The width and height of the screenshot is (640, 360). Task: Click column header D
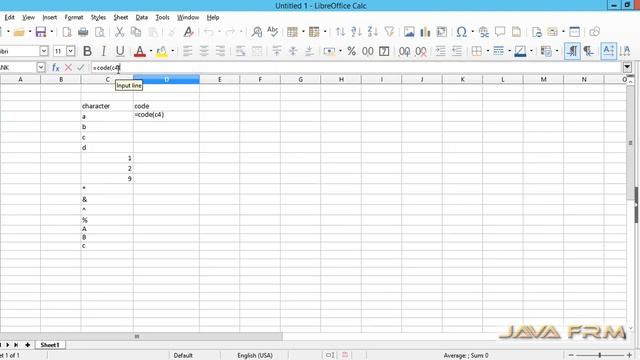pyautogui.click(x=166, y=79)
